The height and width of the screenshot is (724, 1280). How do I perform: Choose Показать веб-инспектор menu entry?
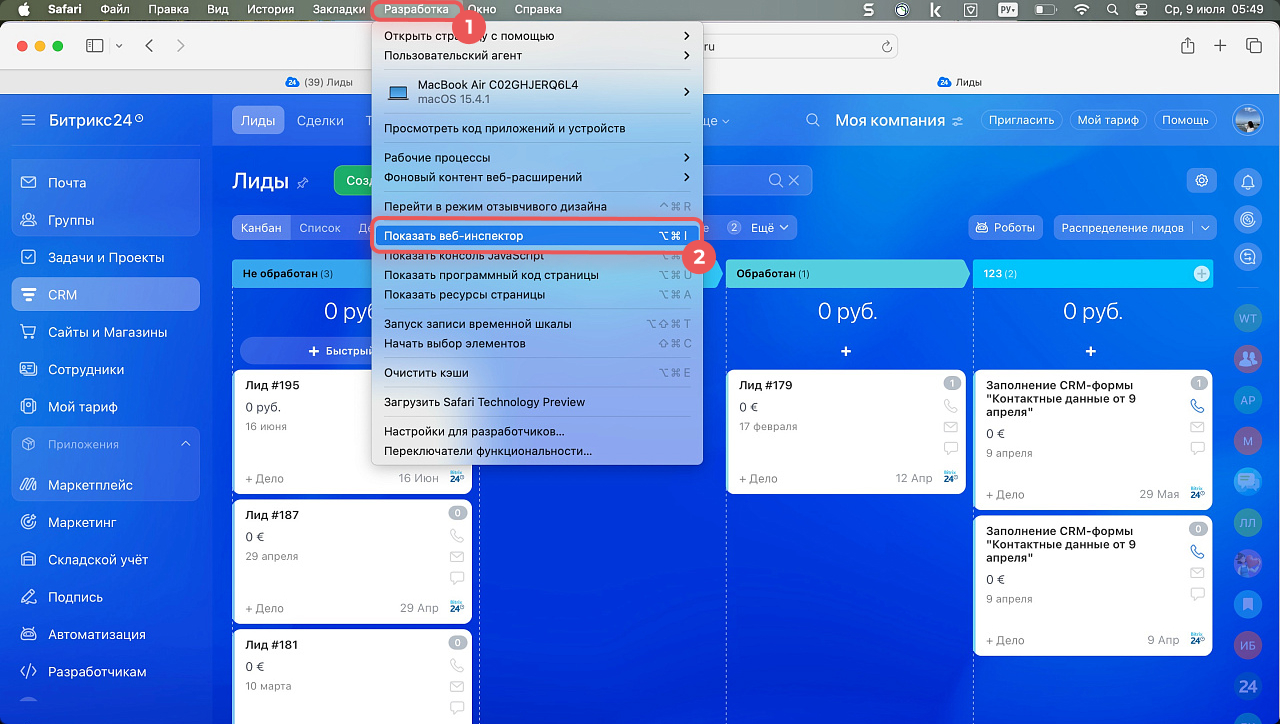click(x=537, y=236)
